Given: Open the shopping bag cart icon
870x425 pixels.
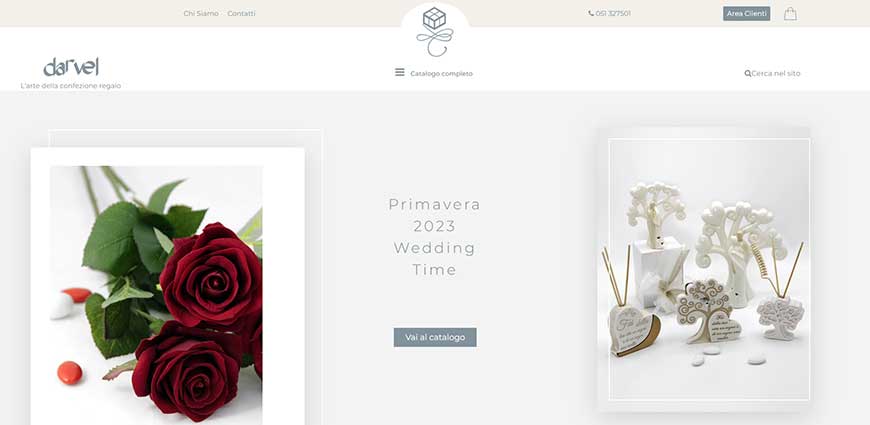Looking at the screenshot, I should pyautogui.click(x=790, y=14).
